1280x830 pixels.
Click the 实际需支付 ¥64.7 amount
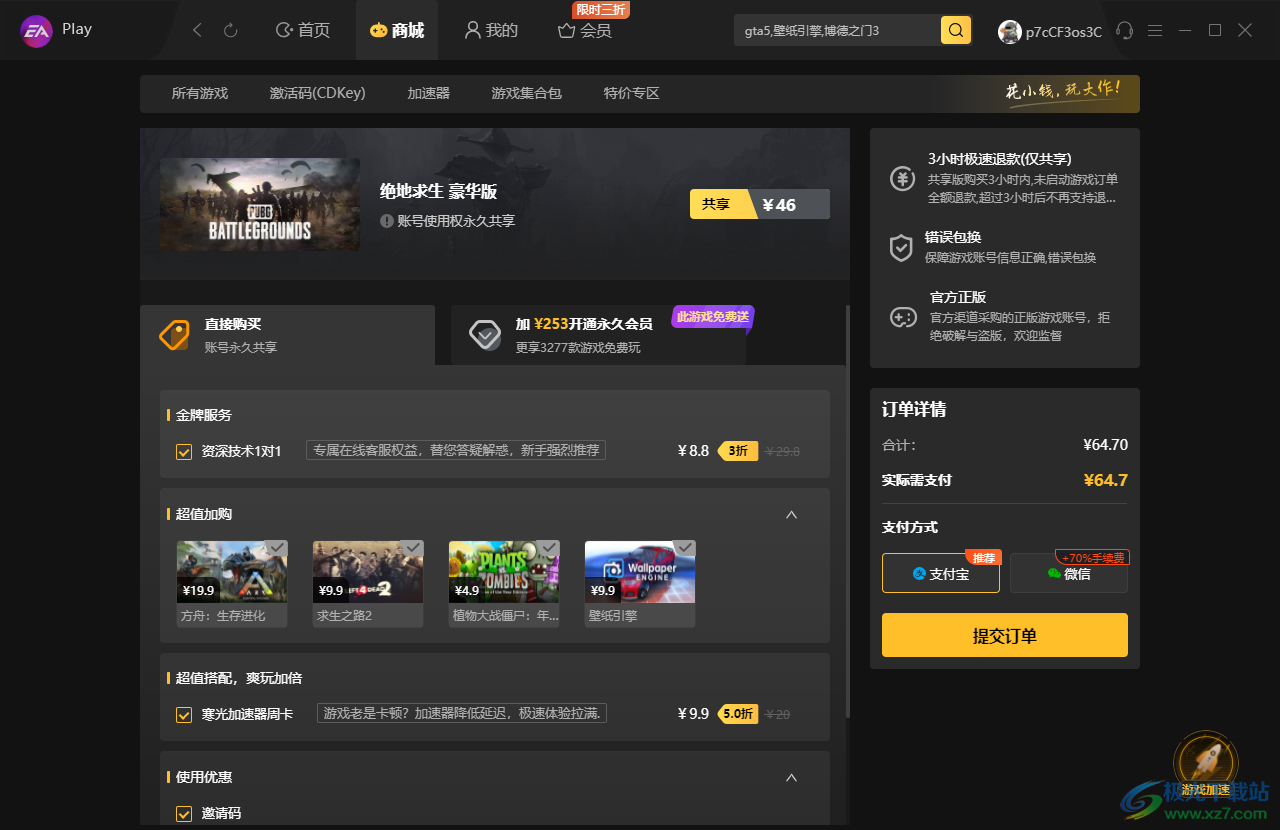tap(1105, 480)
